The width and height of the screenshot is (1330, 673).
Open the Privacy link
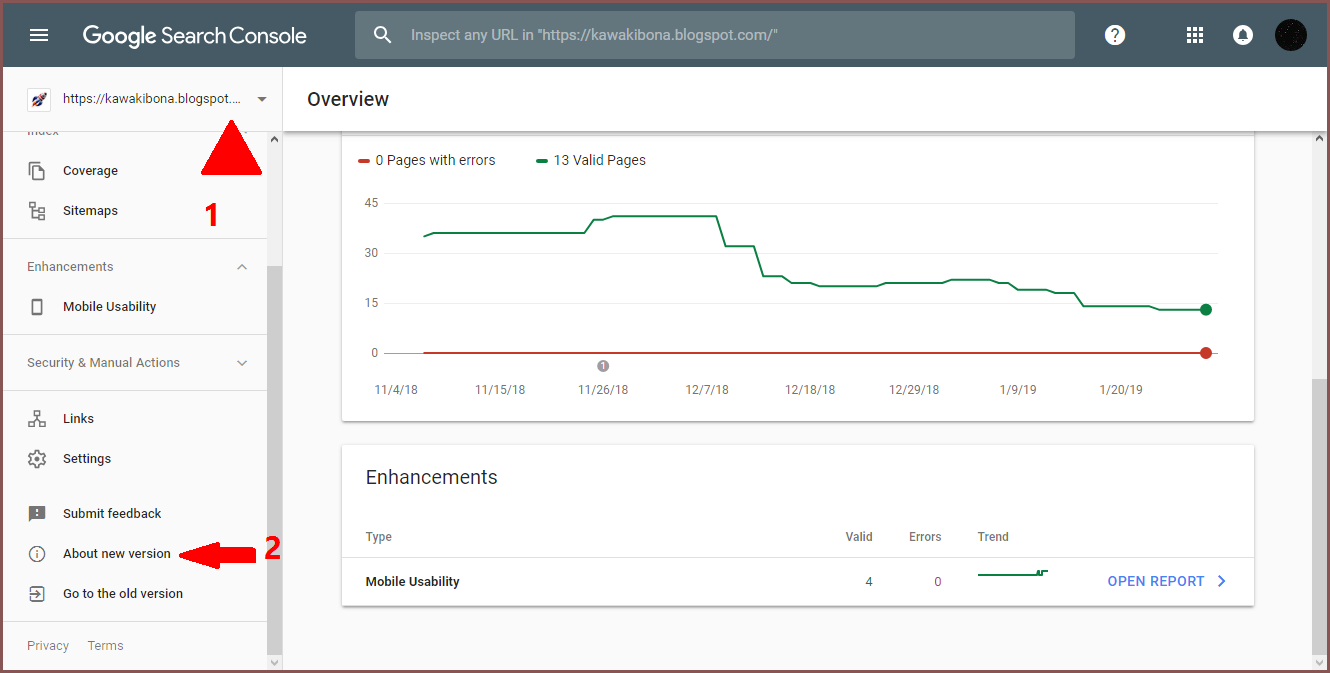(48, 646)
